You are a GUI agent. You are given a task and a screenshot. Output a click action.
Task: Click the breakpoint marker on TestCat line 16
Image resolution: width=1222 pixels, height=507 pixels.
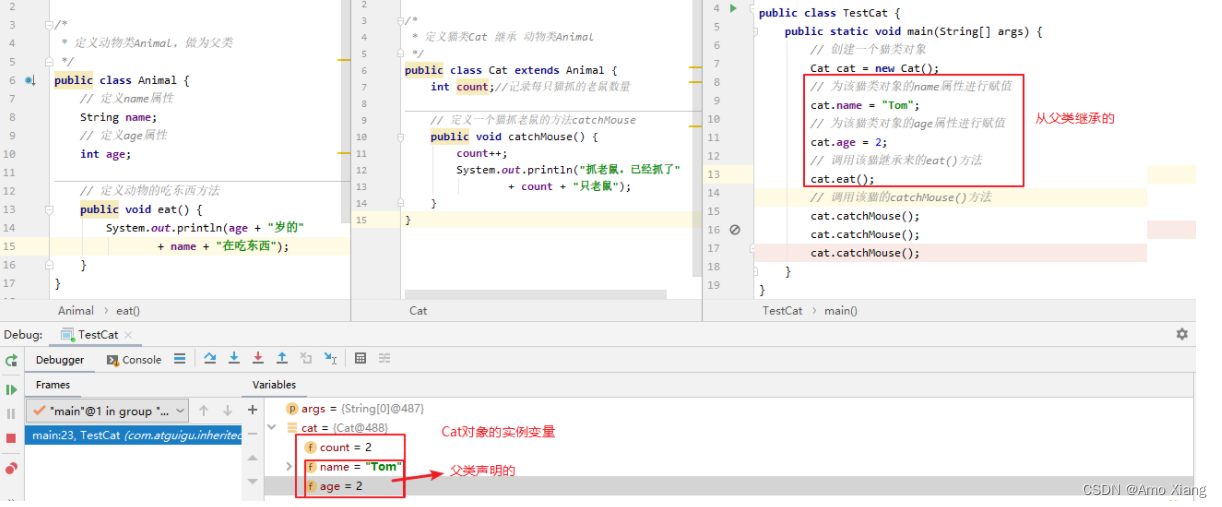click(x=734, y=229)
